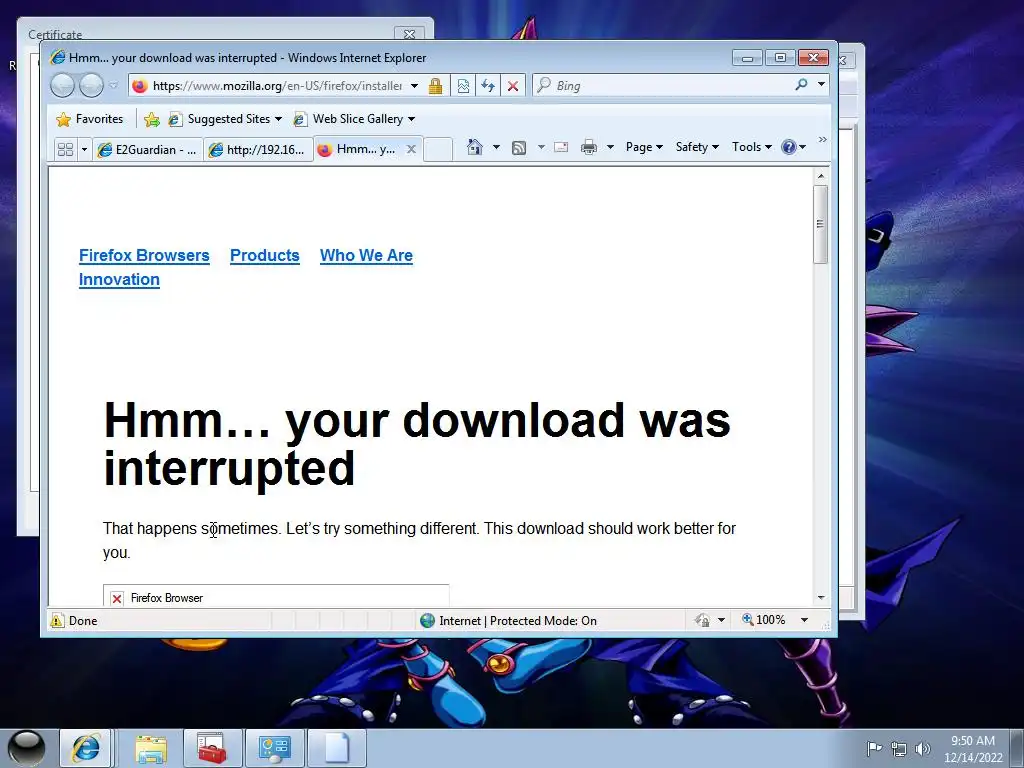Image resolution: width=1024 pixels, height=768 pixels.
Task: Click the network tray icon
Action: click(x=899, y=749)
